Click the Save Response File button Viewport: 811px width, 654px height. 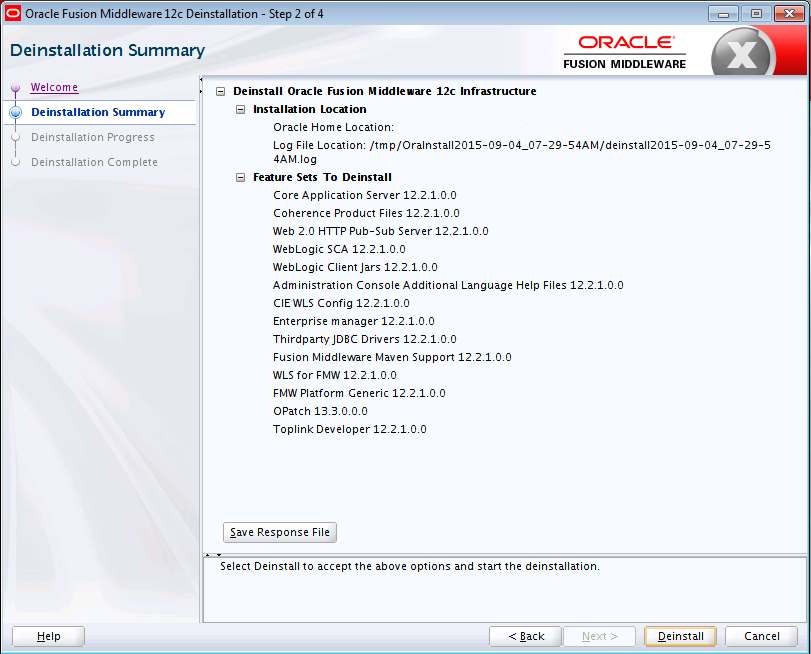[x=280, y=532]
